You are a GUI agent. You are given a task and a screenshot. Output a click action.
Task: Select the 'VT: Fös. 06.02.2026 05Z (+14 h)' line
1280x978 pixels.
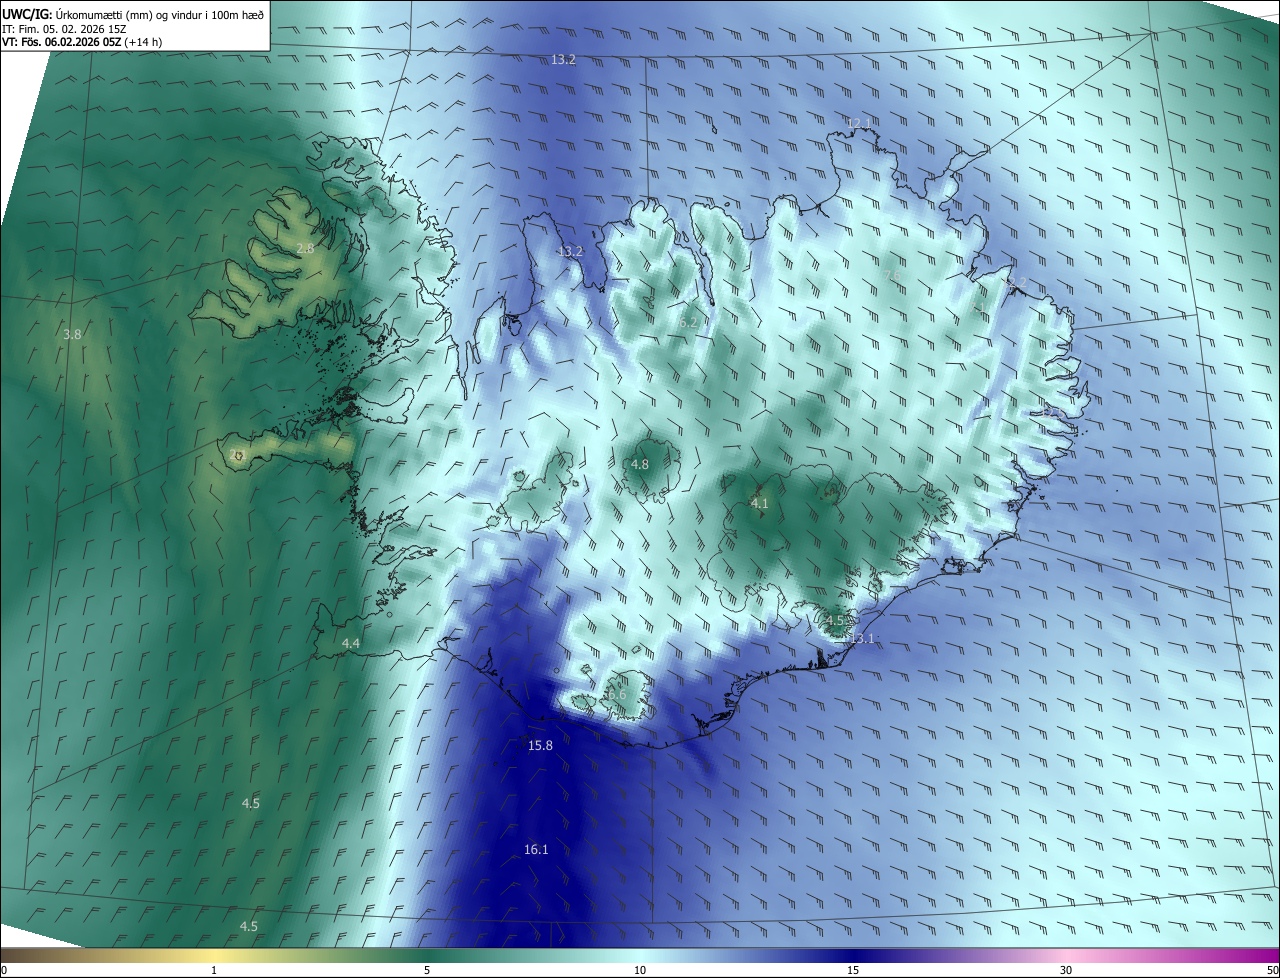[x=82, y=42]
